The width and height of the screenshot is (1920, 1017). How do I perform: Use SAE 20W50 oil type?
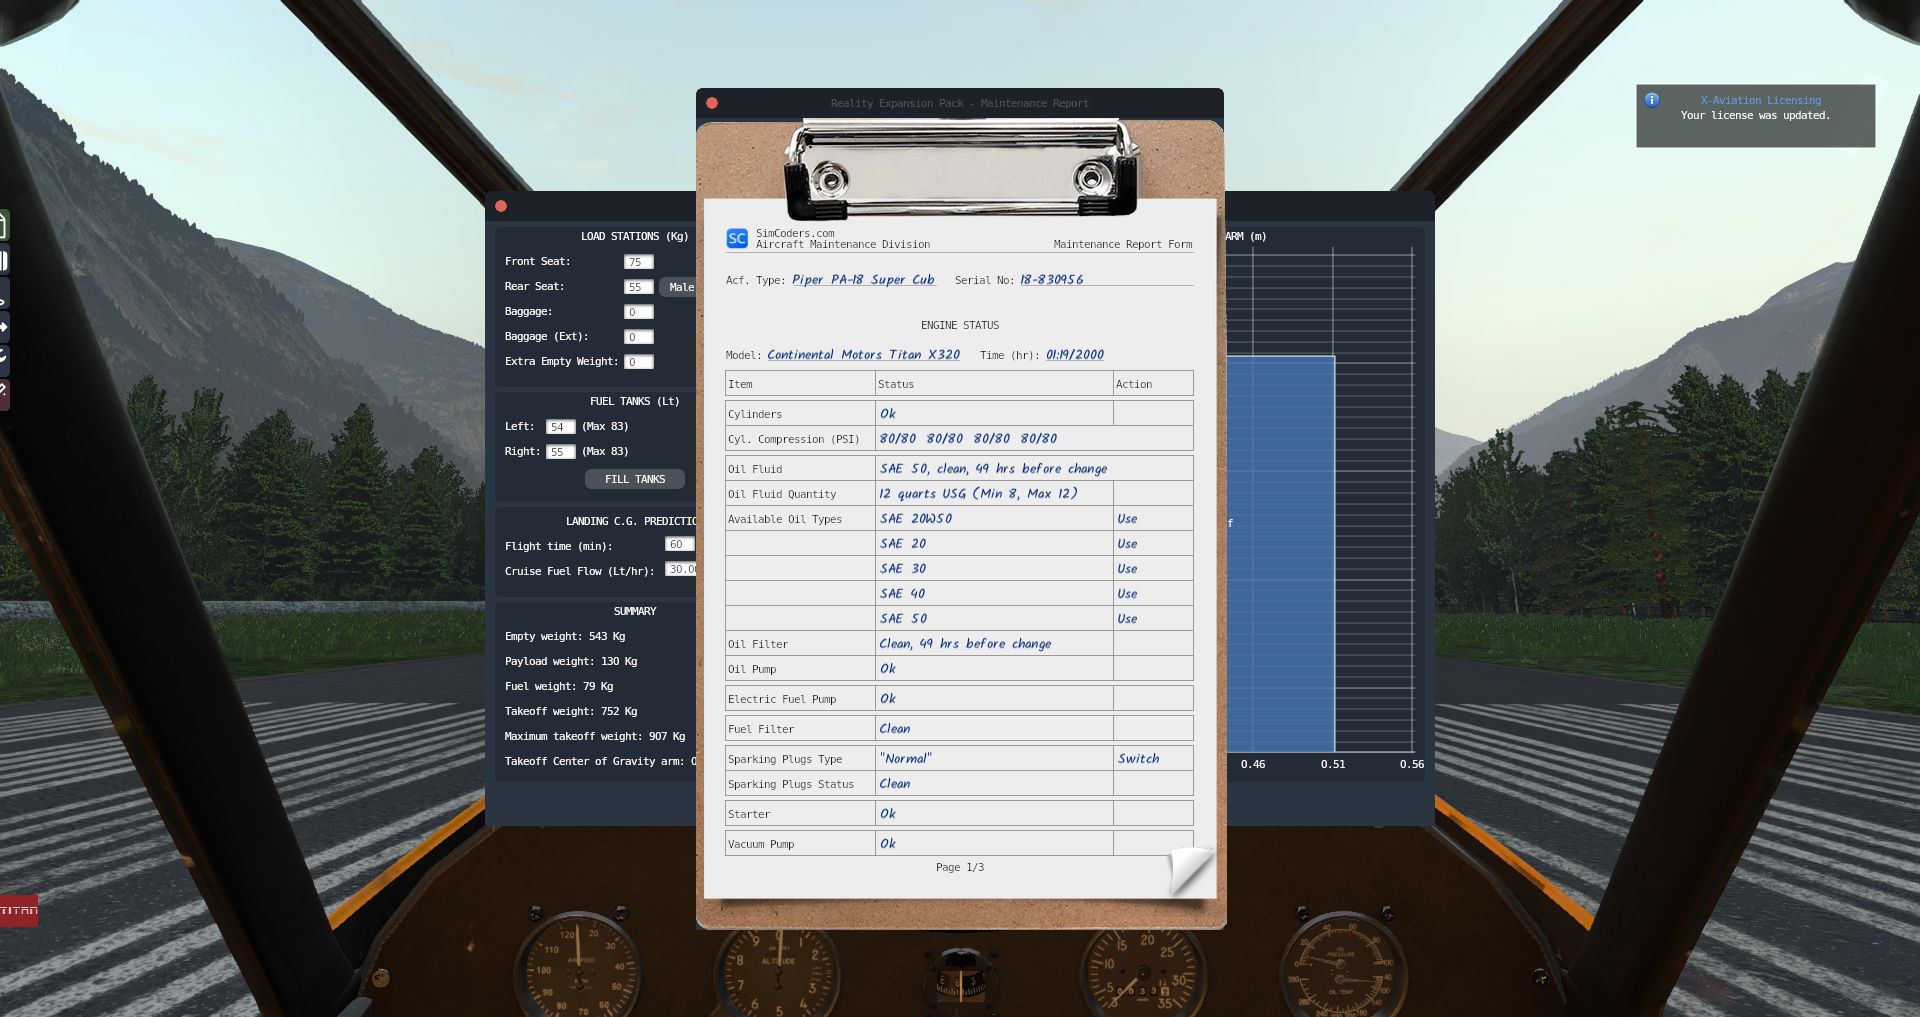(1127, 519)
